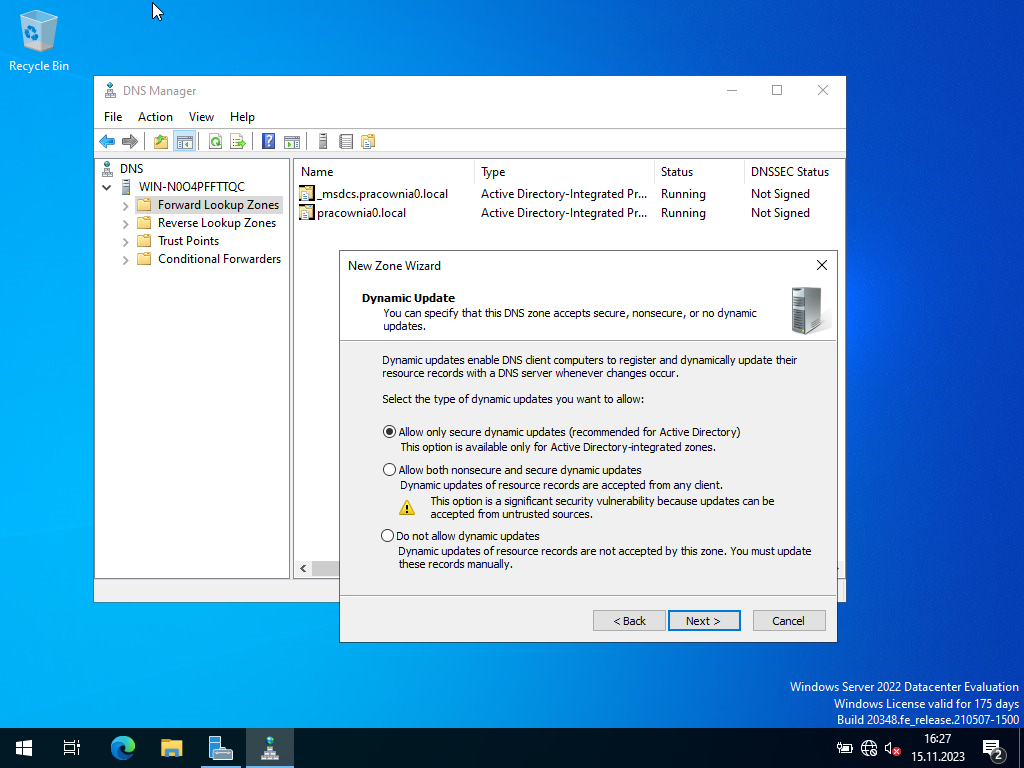Screen dimensions: 1024x768
Task: Select Conditional Forwarders in the tree
Action: [219, 259]
